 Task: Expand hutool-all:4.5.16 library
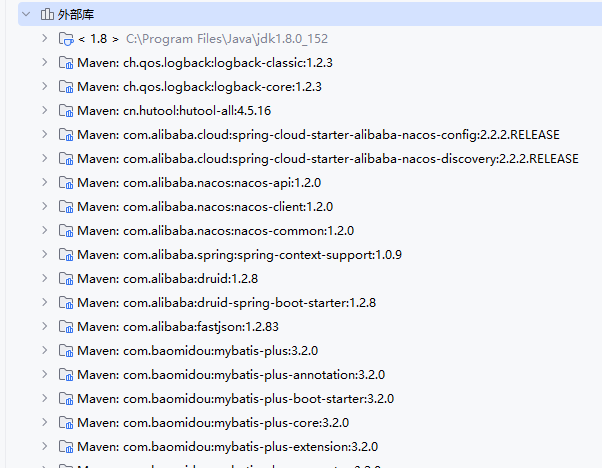pos(45,111)
